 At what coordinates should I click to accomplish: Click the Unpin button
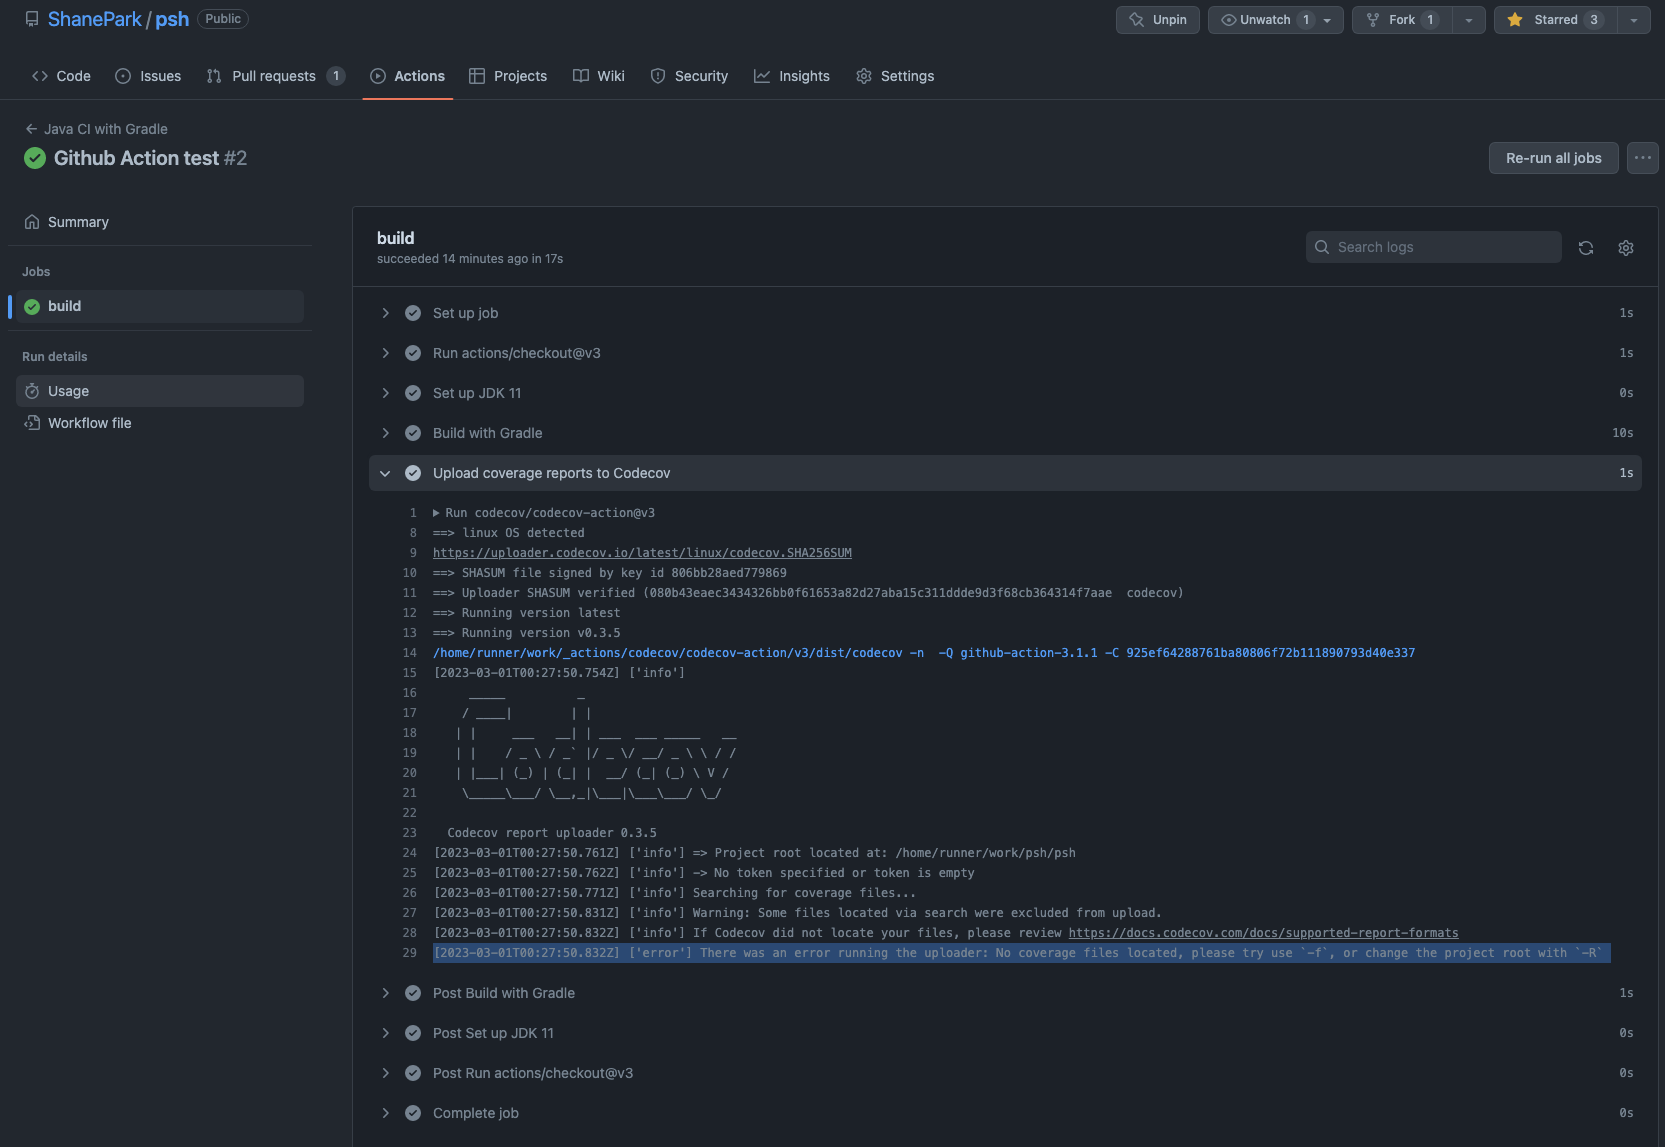click(x=1158, y=20)
